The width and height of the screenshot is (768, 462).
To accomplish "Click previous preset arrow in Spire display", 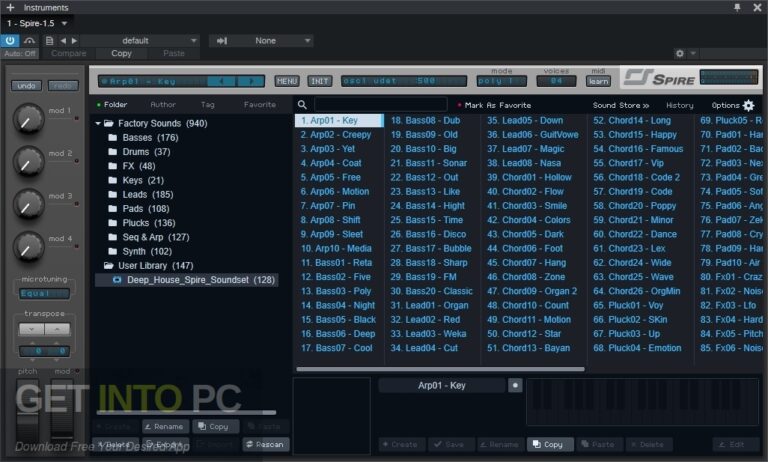I will [x=222, y=81].
